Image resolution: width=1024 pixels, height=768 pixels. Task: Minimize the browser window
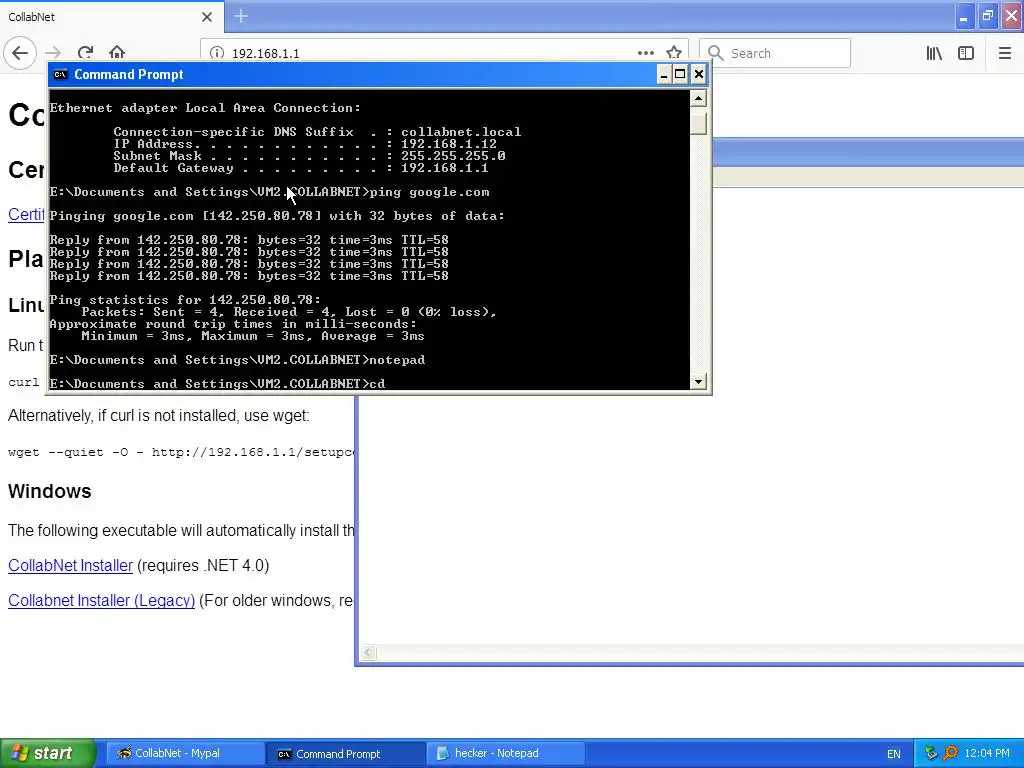tap(964, 16)
